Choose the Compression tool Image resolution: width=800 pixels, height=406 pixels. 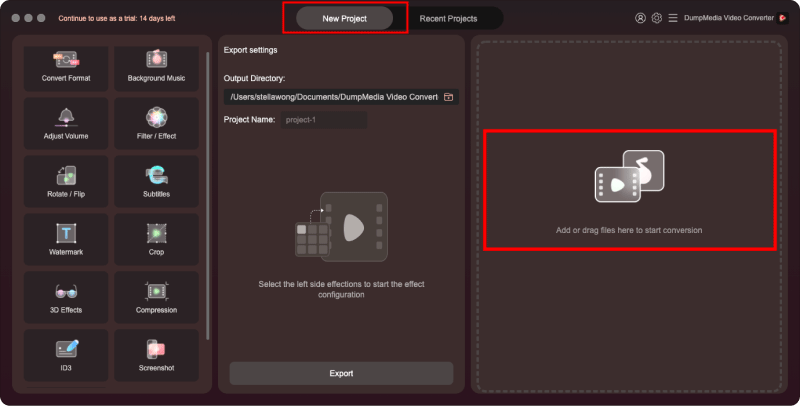[156, 298]
